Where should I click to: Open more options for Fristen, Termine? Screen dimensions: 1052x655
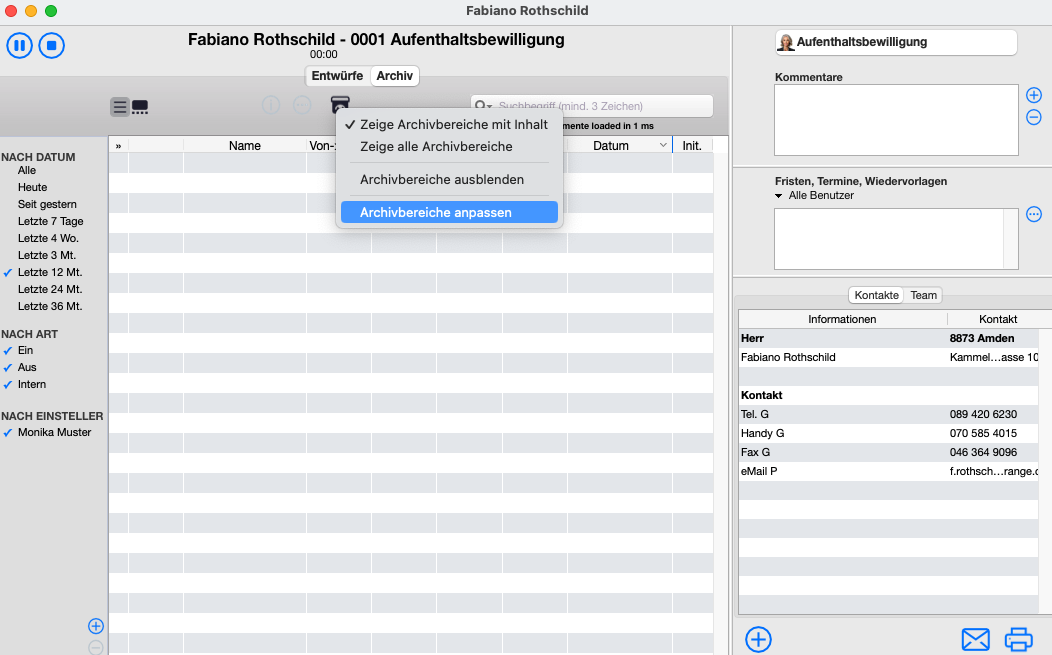click(x=1034, y=214)
